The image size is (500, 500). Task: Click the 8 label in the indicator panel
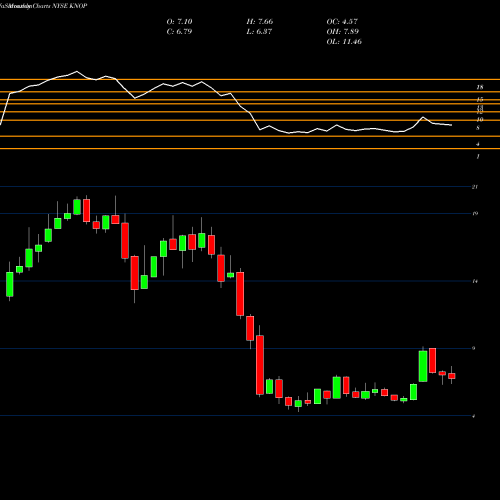click(x=478, y=128)
